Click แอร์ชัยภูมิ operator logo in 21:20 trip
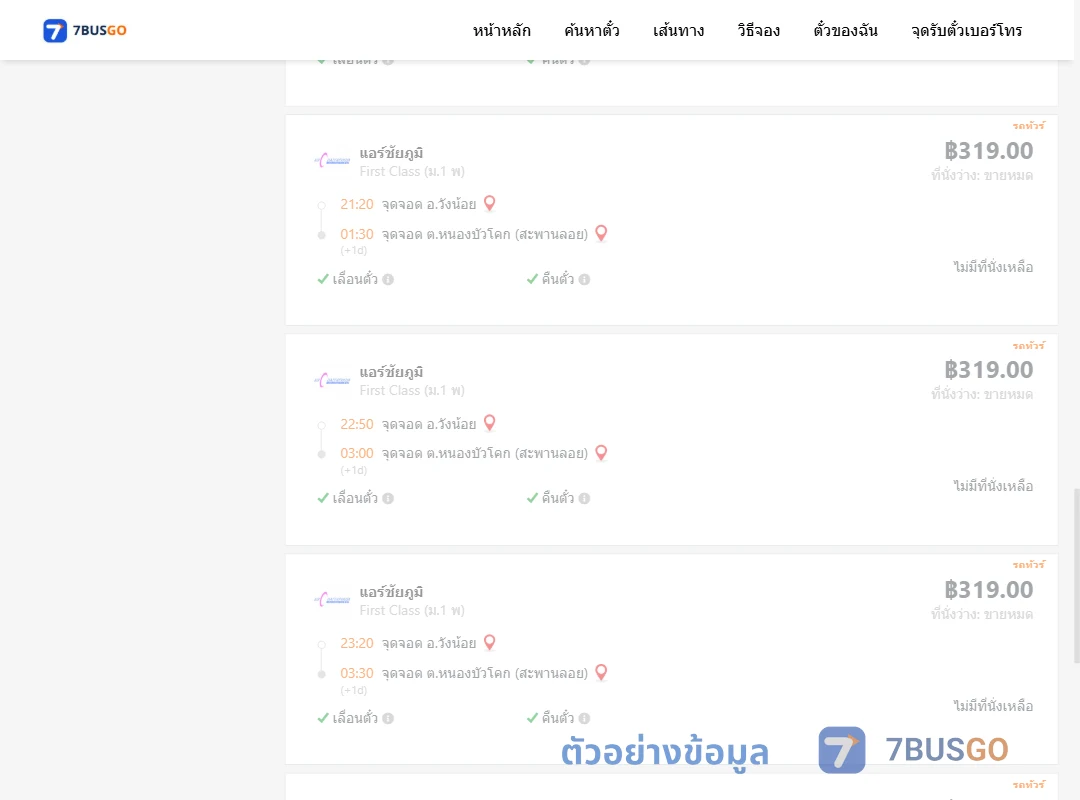The width and height of the screenshot is (1080, 800). click(333, 161)
